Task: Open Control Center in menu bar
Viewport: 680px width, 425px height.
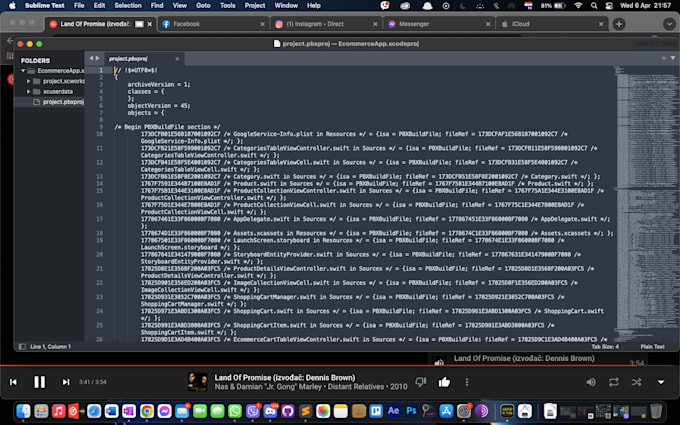Action: click(609, 6)
